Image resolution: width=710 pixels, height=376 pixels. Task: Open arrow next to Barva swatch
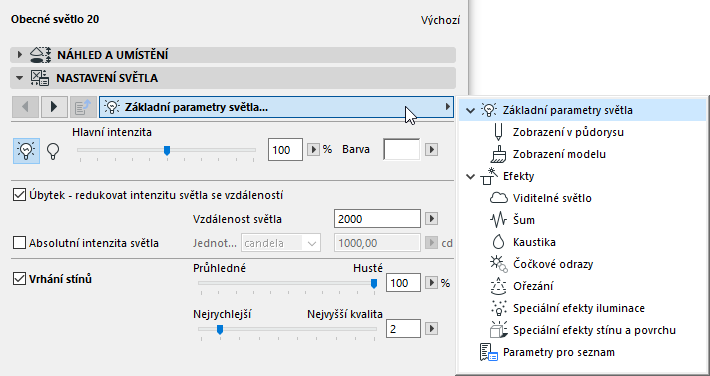(432, 149)
